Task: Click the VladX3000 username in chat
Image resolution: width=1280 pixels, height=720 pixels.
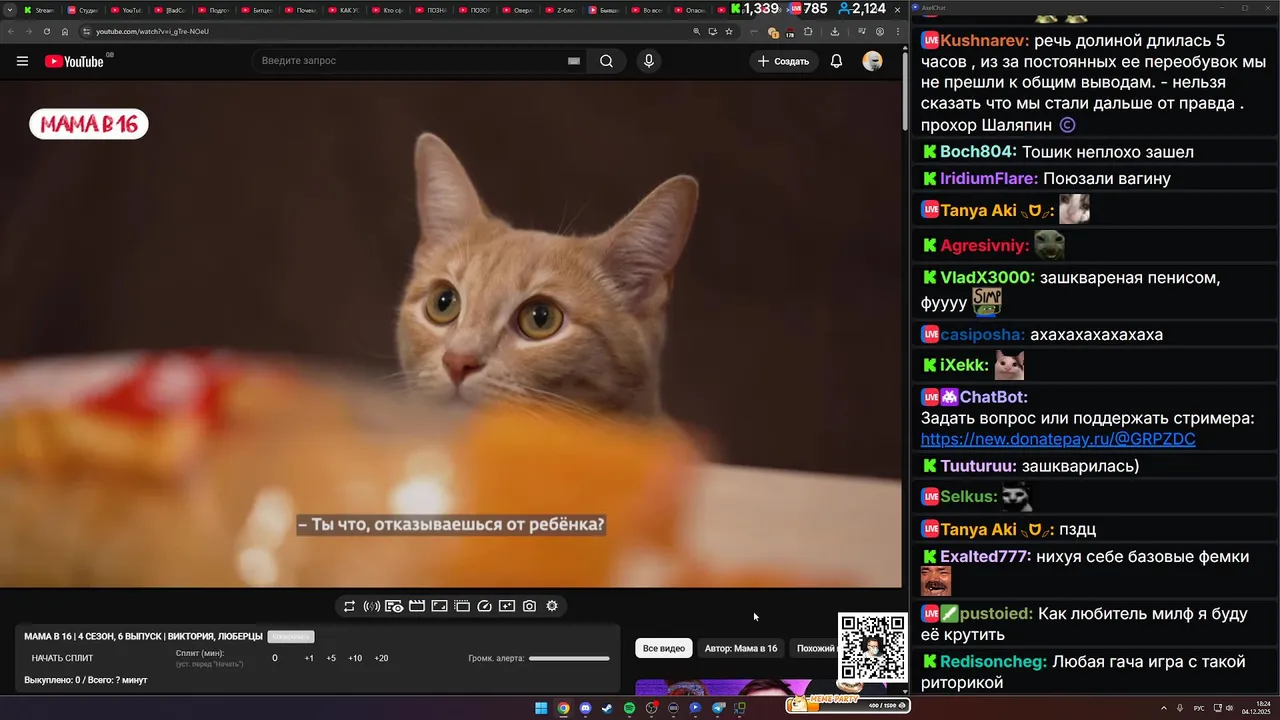Action: pos(986,278)
